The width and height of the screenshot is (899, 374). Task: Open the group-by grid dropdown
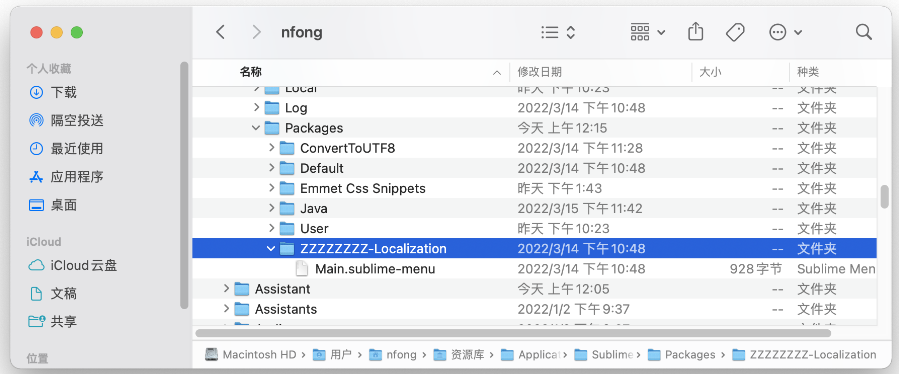(x=648, y=32)
